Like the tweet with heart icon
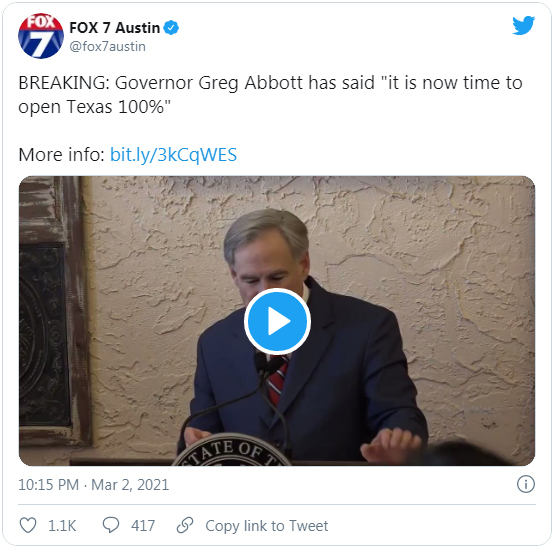Viewport: 555px width, 551px height. (28, 525)
